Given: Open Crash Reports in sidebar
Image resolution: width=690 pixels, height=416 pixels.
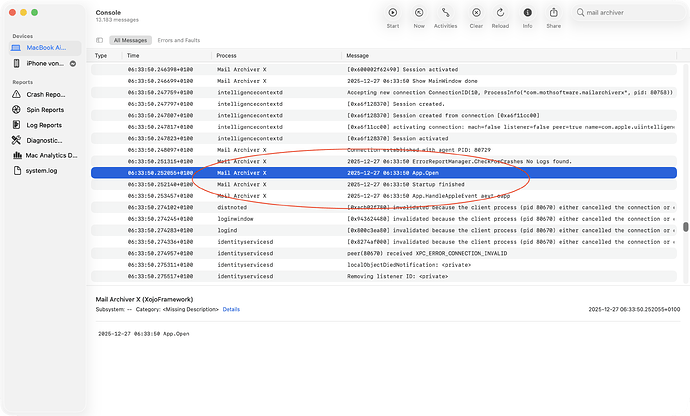Looking at the screenshot, I should click(45, 94).
